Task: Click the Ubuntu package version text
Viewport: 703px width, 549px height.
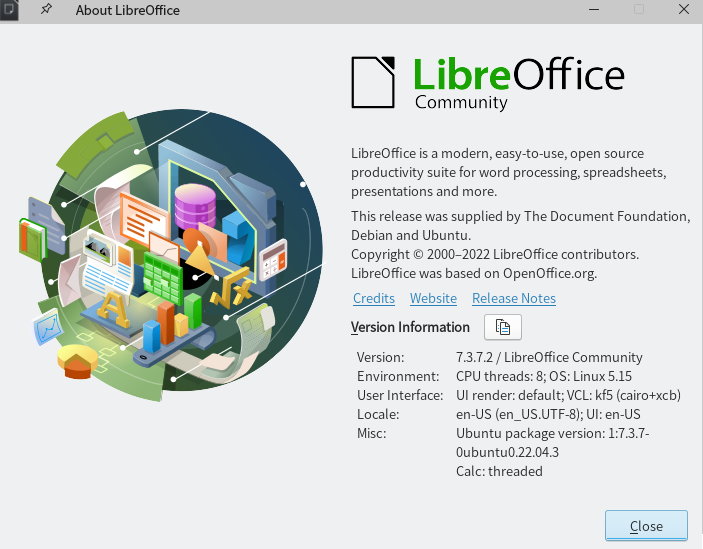Action: (x=552, y=443)
